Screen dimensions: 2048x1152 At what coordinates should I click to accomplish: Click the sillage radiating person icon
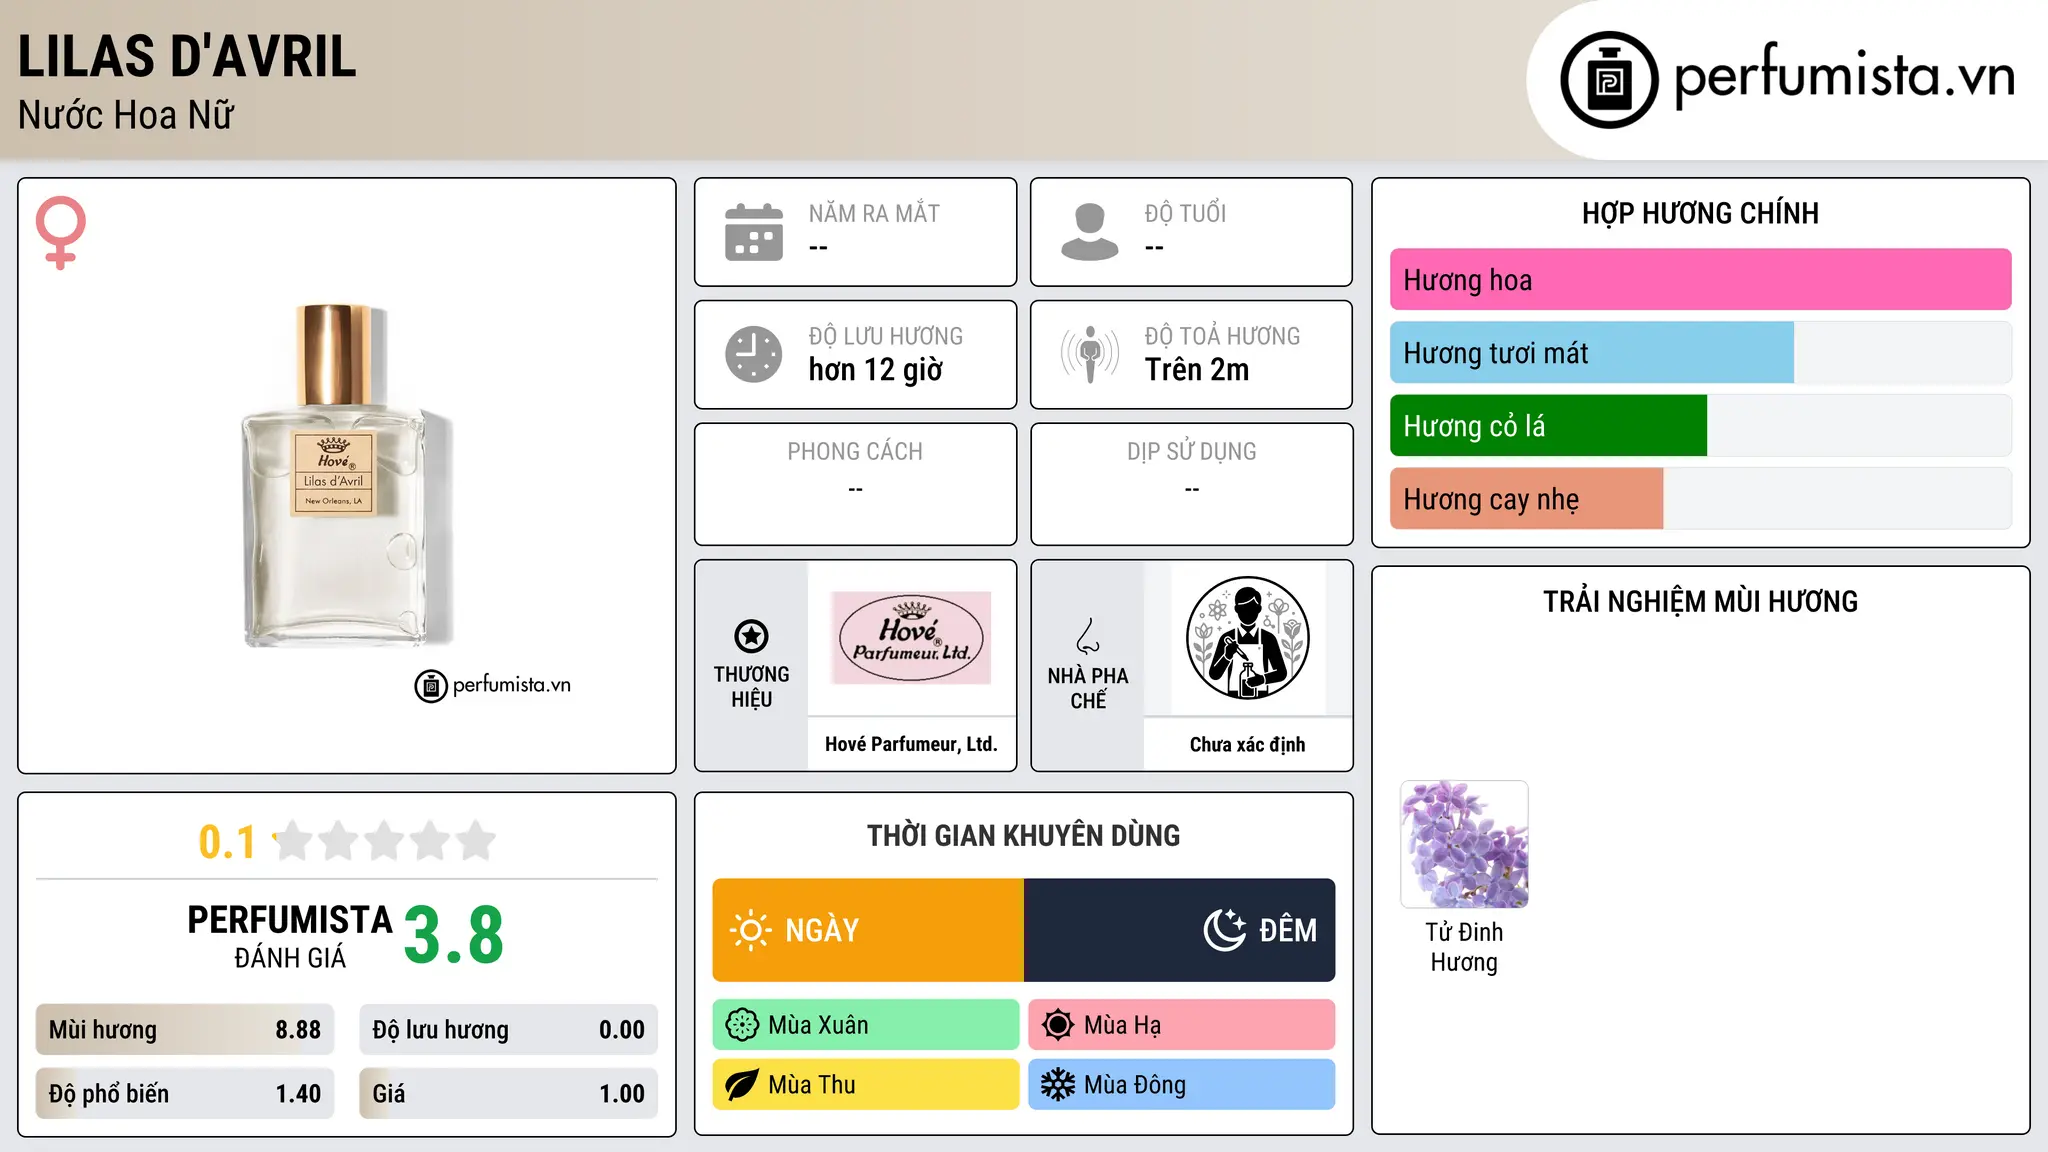(x=1090, y=354)
